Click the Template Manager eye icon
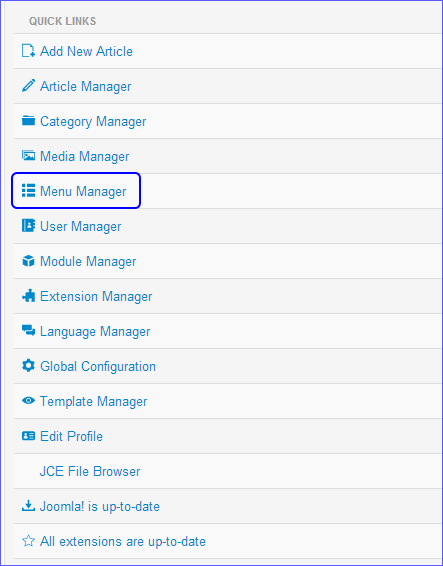Image resolution: width=443 pixels, height=566 pixels. pos(28,400)
